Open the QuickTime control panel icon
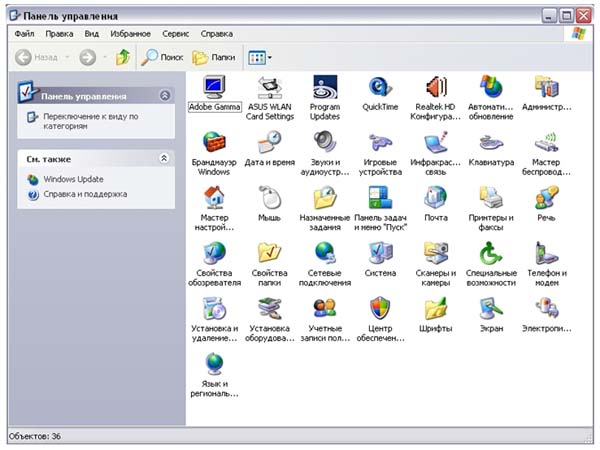 [x=379, y=86]
